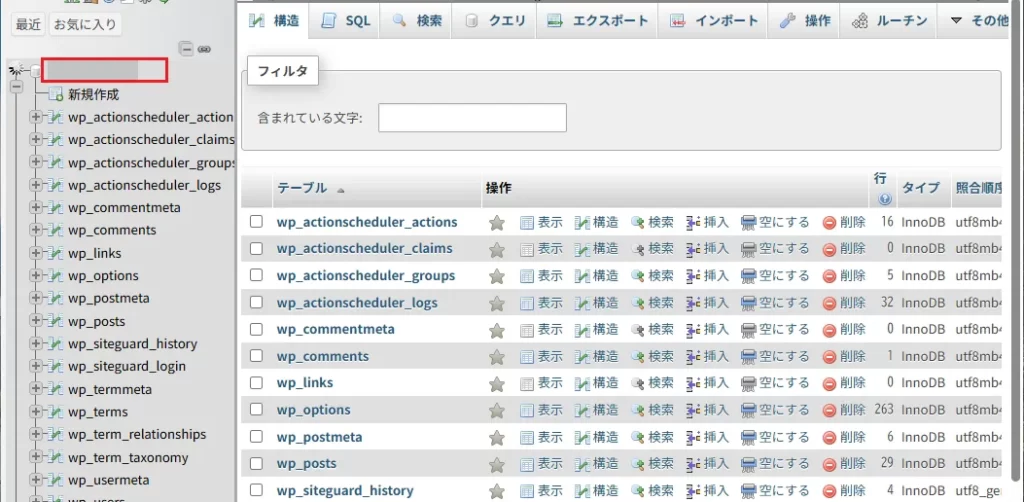Image resolution: width=1024 pixels, height=502 pixels.
Task: Check the wp_actionscheduler_actions row checkbox
Action: point(256,222)
